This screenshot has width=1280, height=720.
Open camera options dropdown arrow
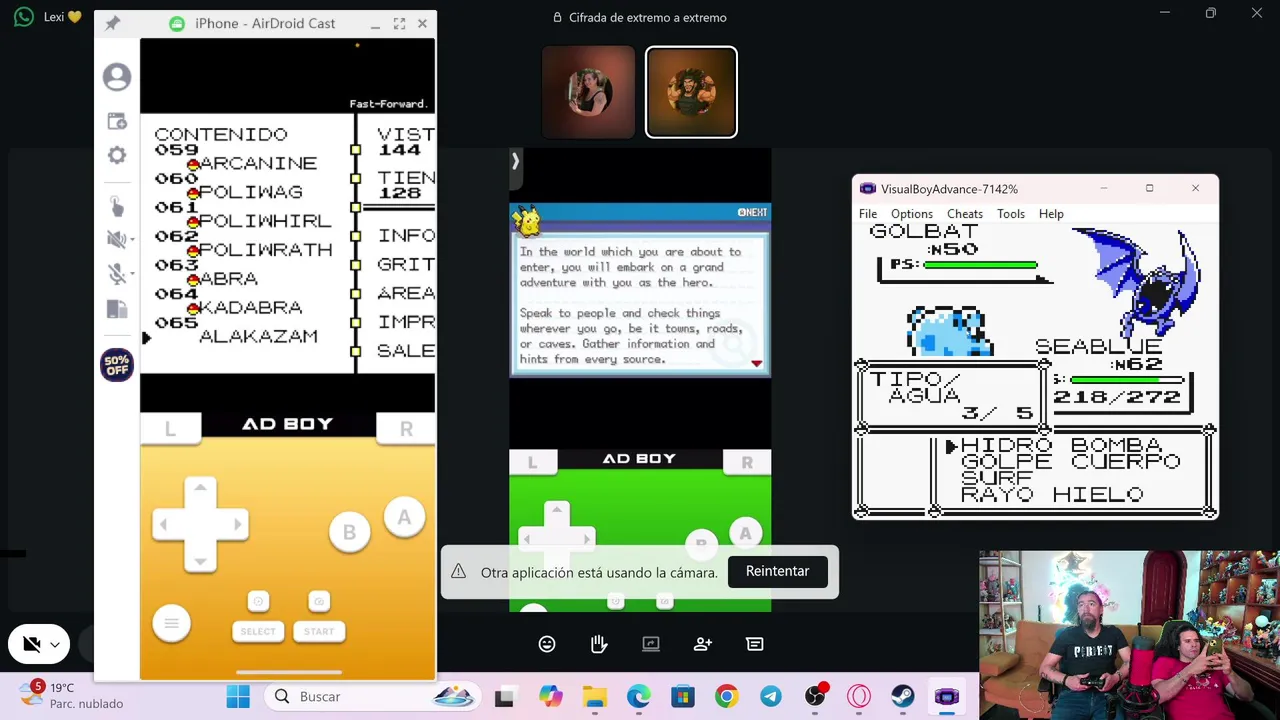coord(55,645)
